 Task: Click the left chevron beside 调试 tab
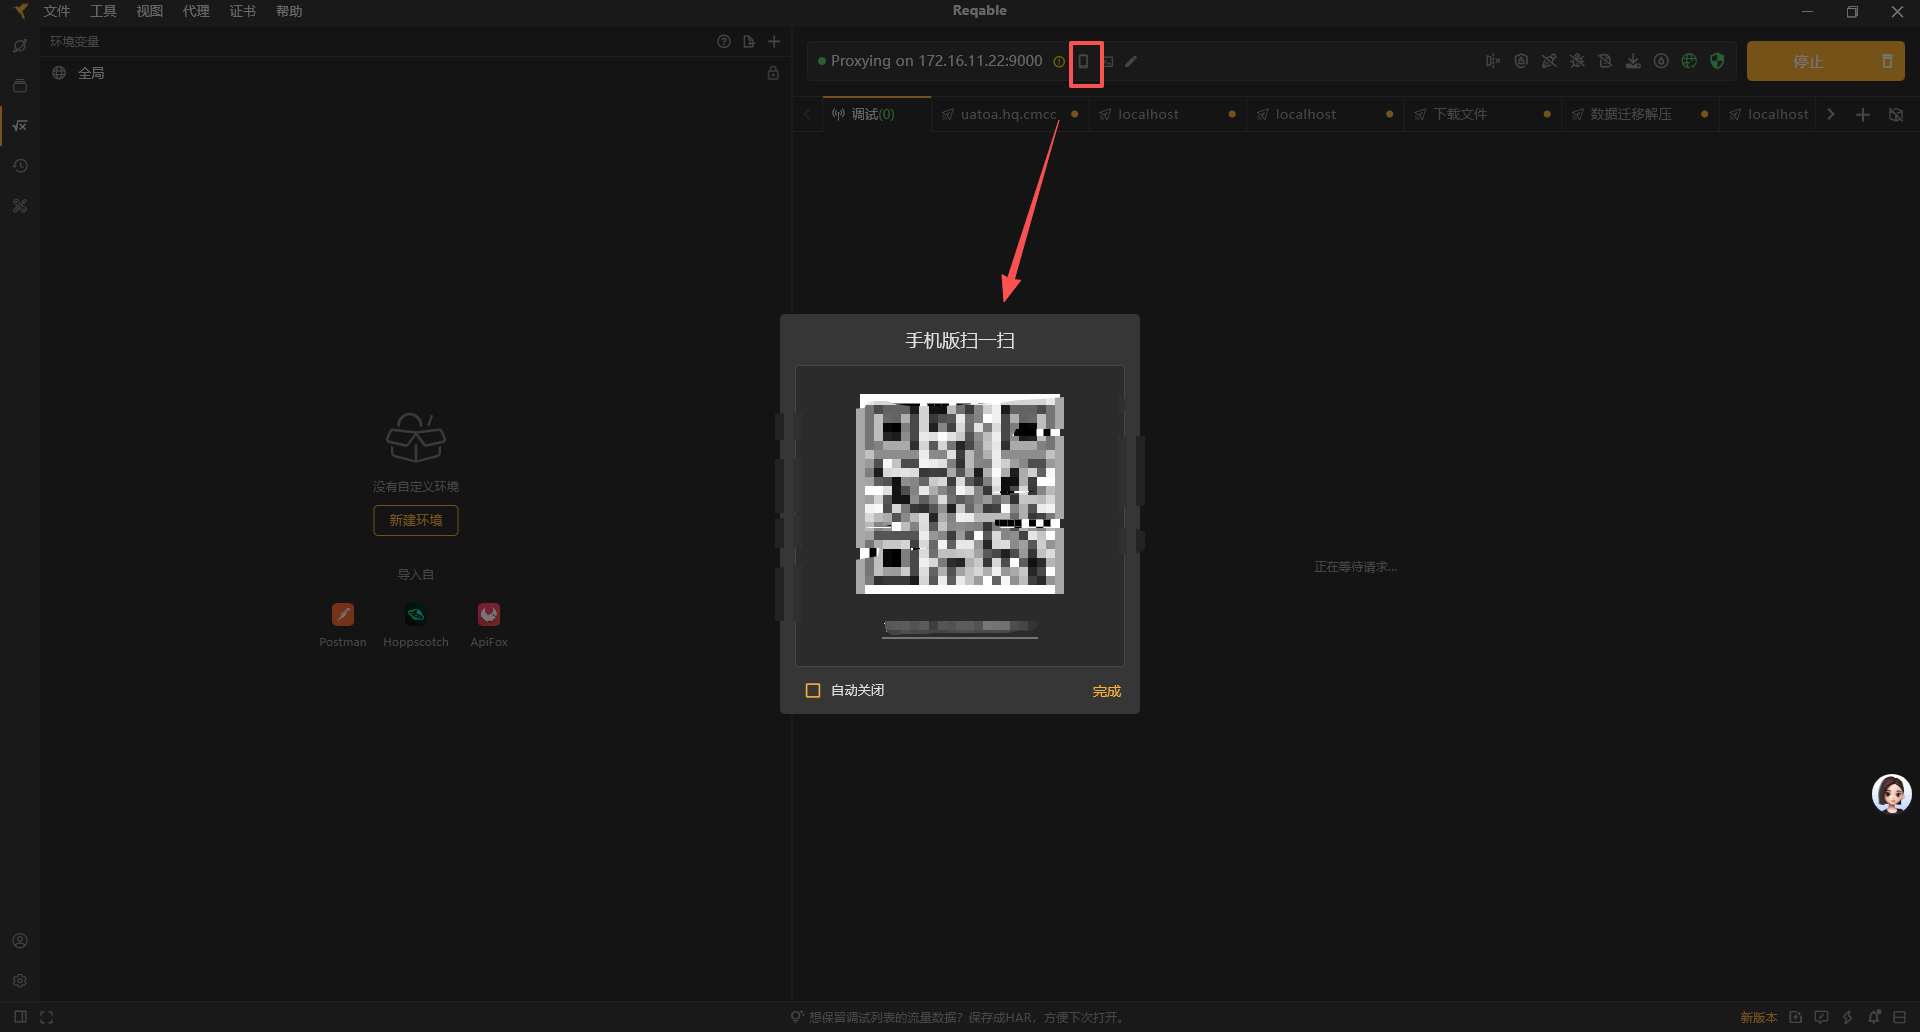pyautogui.click(x=807, y=114)
